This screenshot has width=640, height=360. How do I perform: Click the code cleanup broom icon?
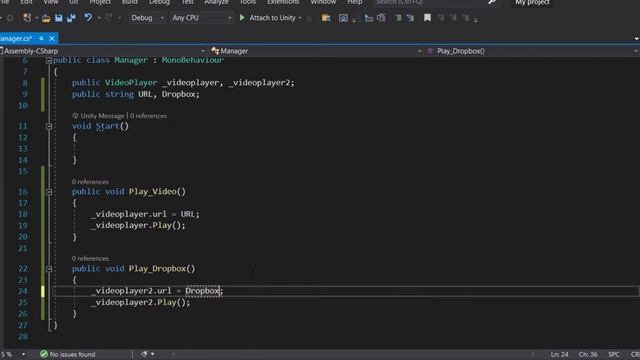(144, 354)
